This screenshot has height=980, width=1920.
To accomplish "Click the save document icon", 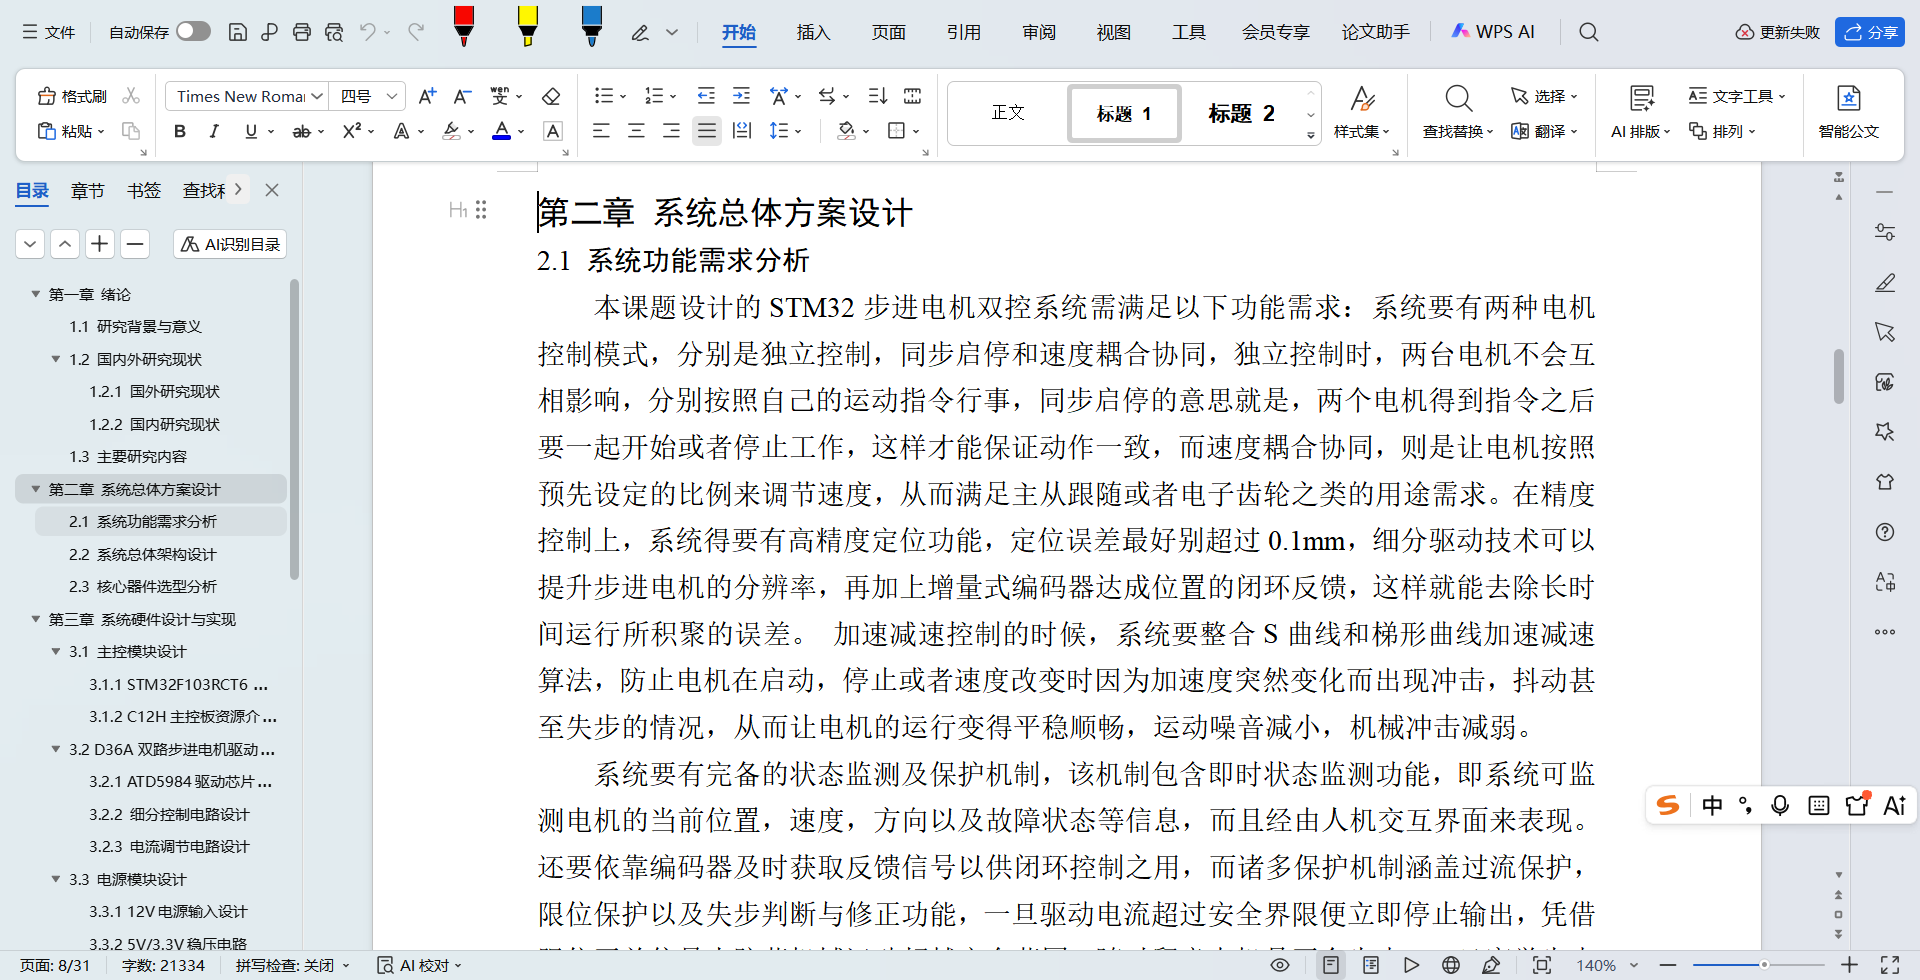I will [x=238, y=32].
